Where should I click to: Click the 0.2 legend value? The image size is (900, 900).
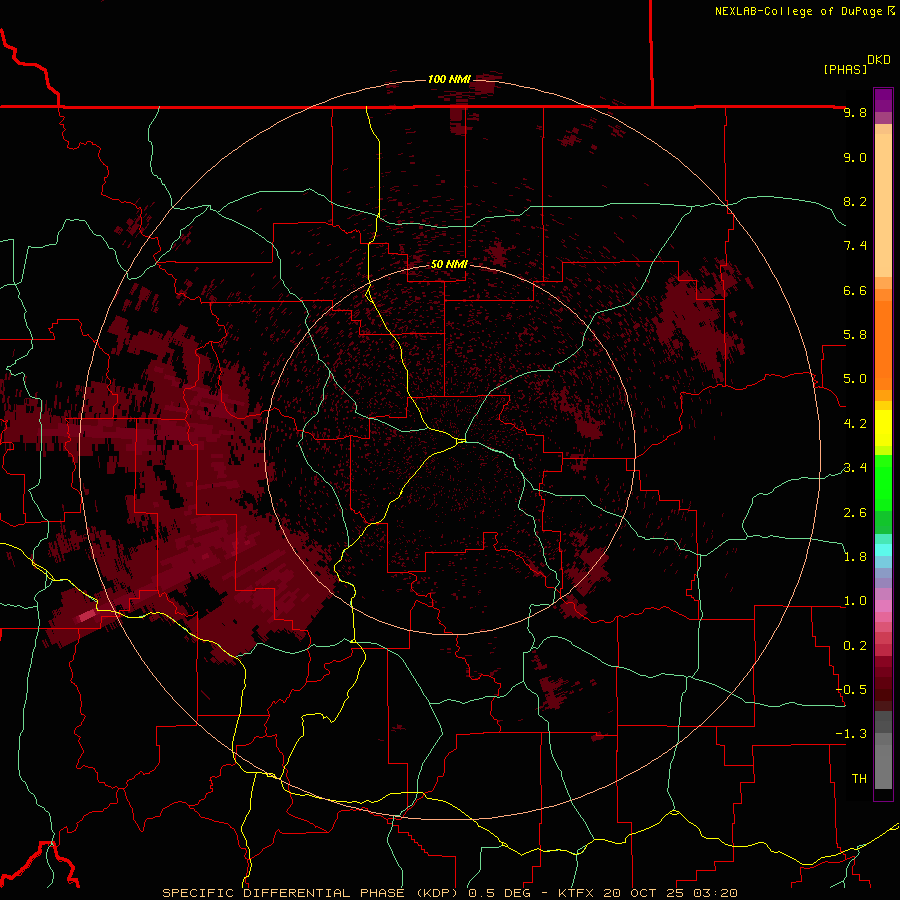click(855, 646)
